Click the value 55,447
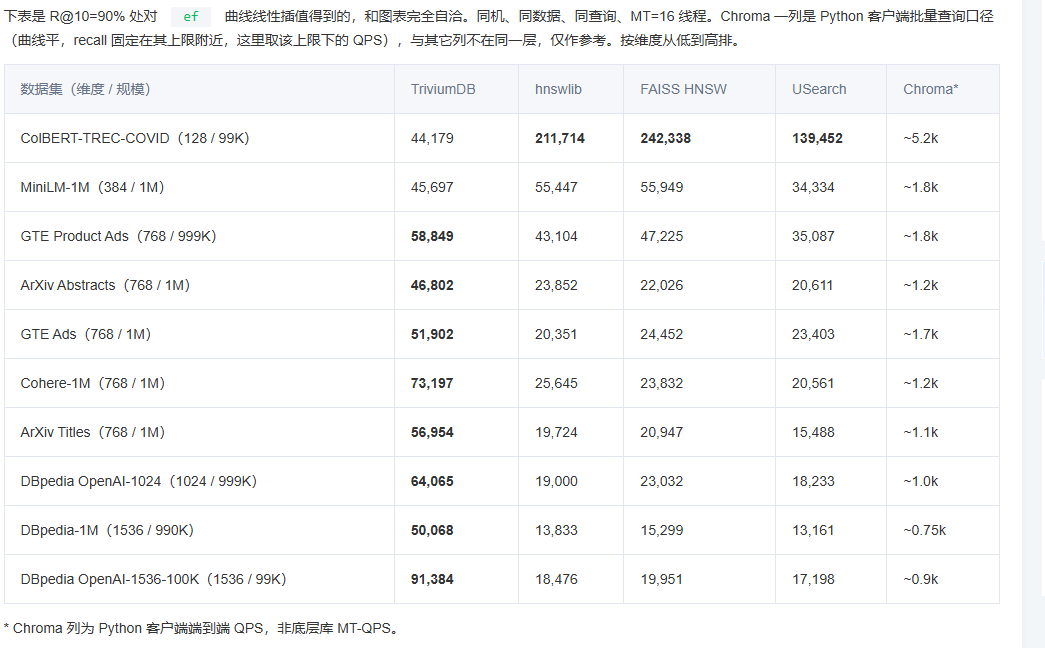This screenshot has height=648, width=1045. pos(556,187)
